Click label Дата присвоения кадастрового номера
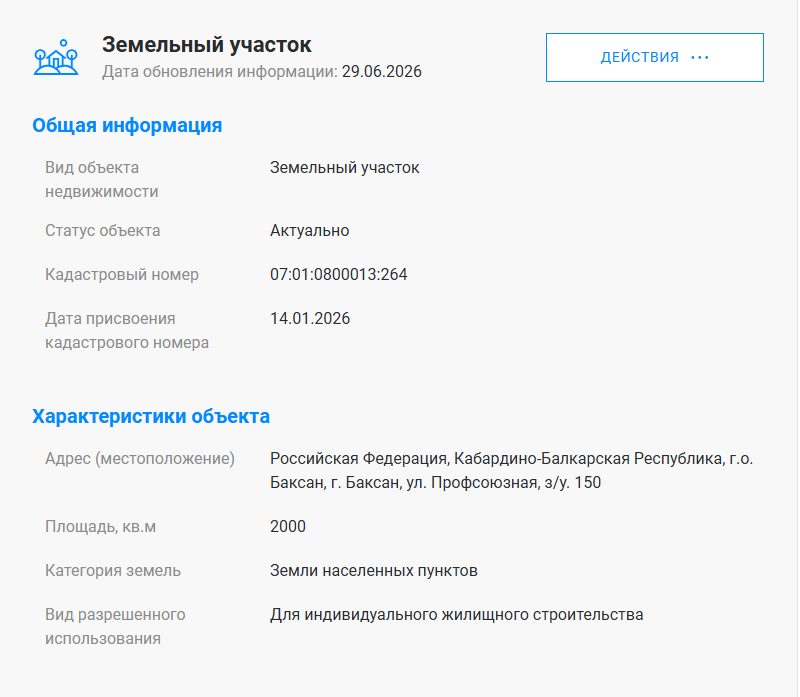 point(127,330)
